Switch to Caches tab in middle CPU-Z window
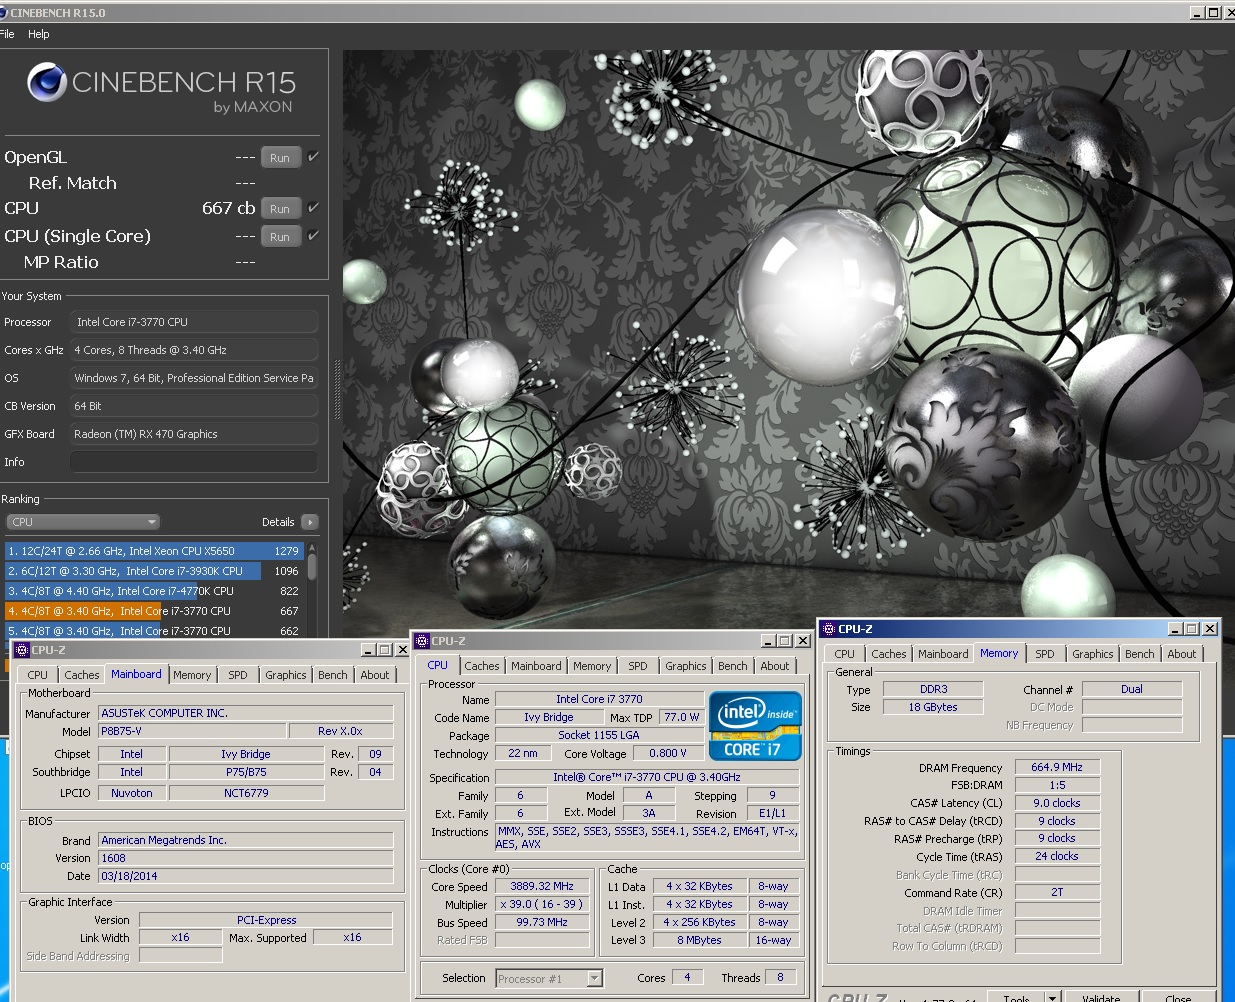The height and width of the screenshot is (1002, 1235). coord(481,666)
